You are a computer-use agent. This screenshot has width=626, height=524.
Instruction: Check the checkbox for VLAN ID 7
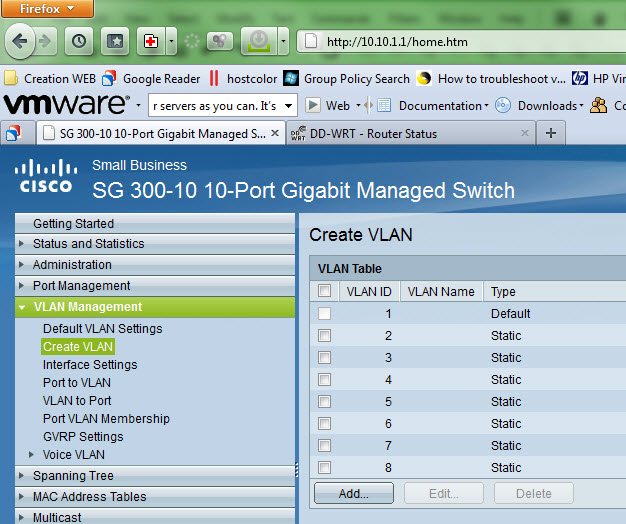click(325, 445)
